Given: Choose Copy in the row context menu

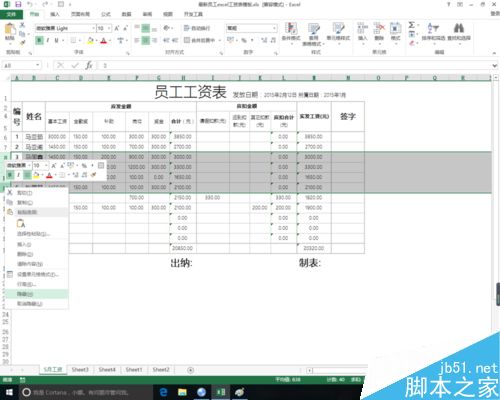Looking at the screenshot, I should (37, 202).
